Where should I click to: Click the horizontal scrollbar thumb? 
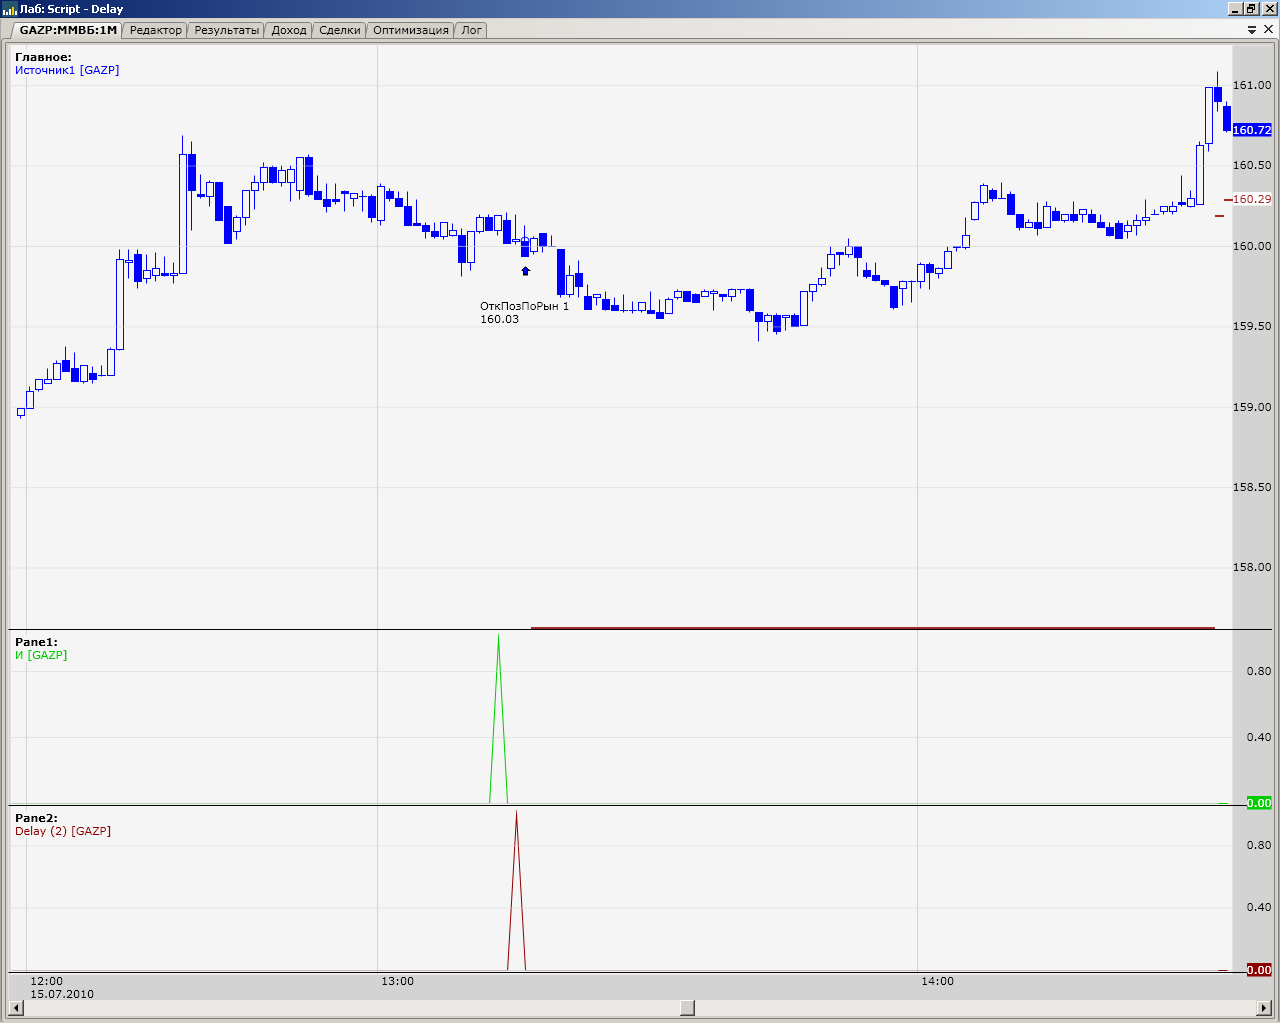coord(687,1007)
